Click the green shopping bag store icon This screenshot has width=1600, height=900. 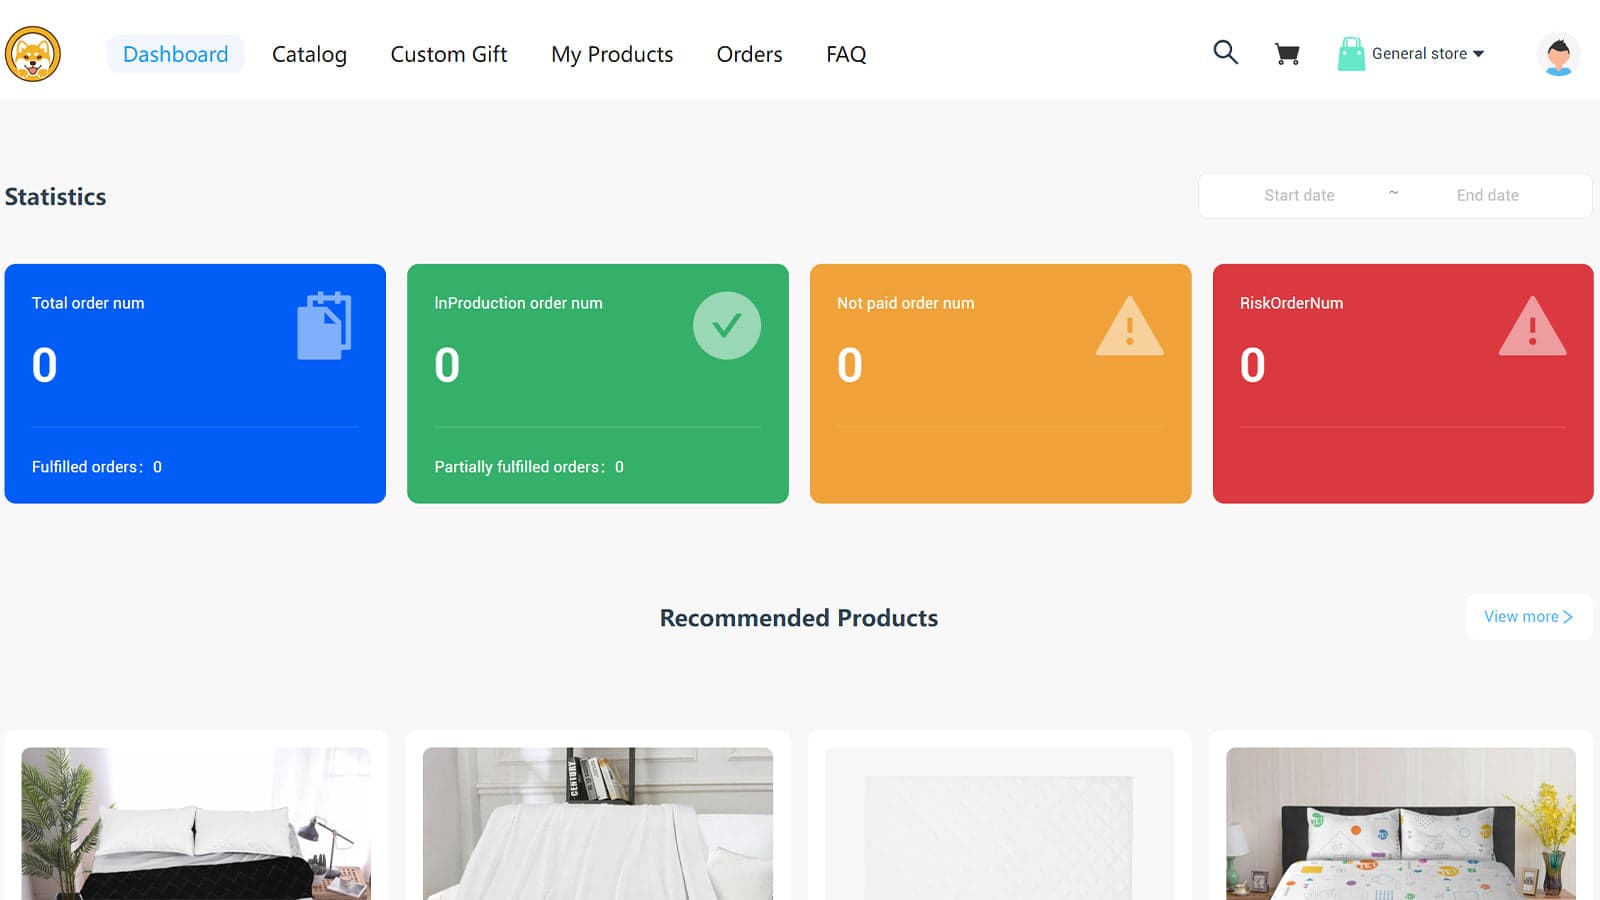pos(1352,53)
